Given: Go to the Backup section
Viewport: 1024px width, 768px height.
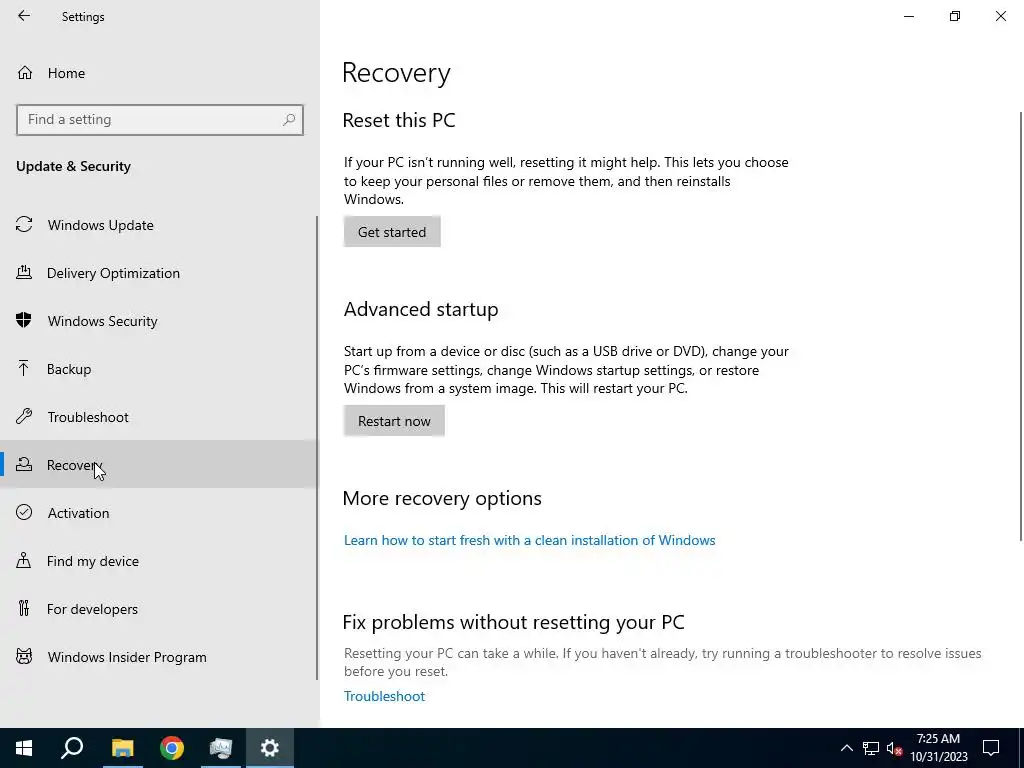Looking at the screenshot, I should point(158,369).
